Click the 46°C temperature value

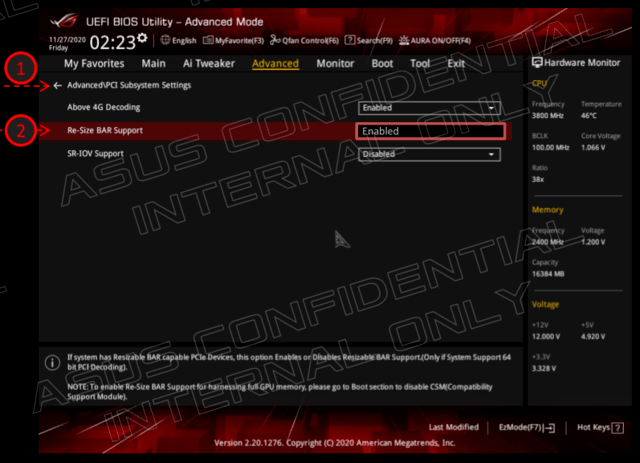[x=589, y=116]
